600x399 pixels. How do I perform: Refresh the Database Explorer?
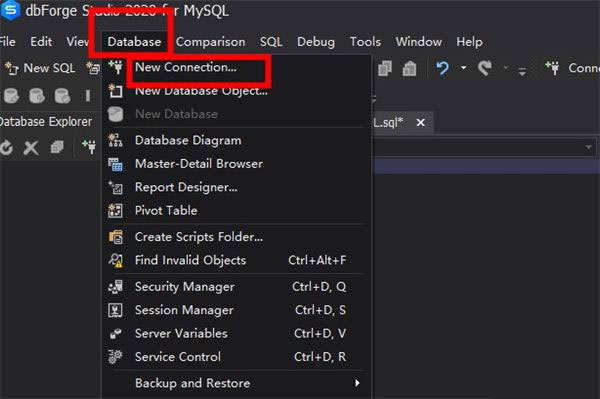click(7, 148)
